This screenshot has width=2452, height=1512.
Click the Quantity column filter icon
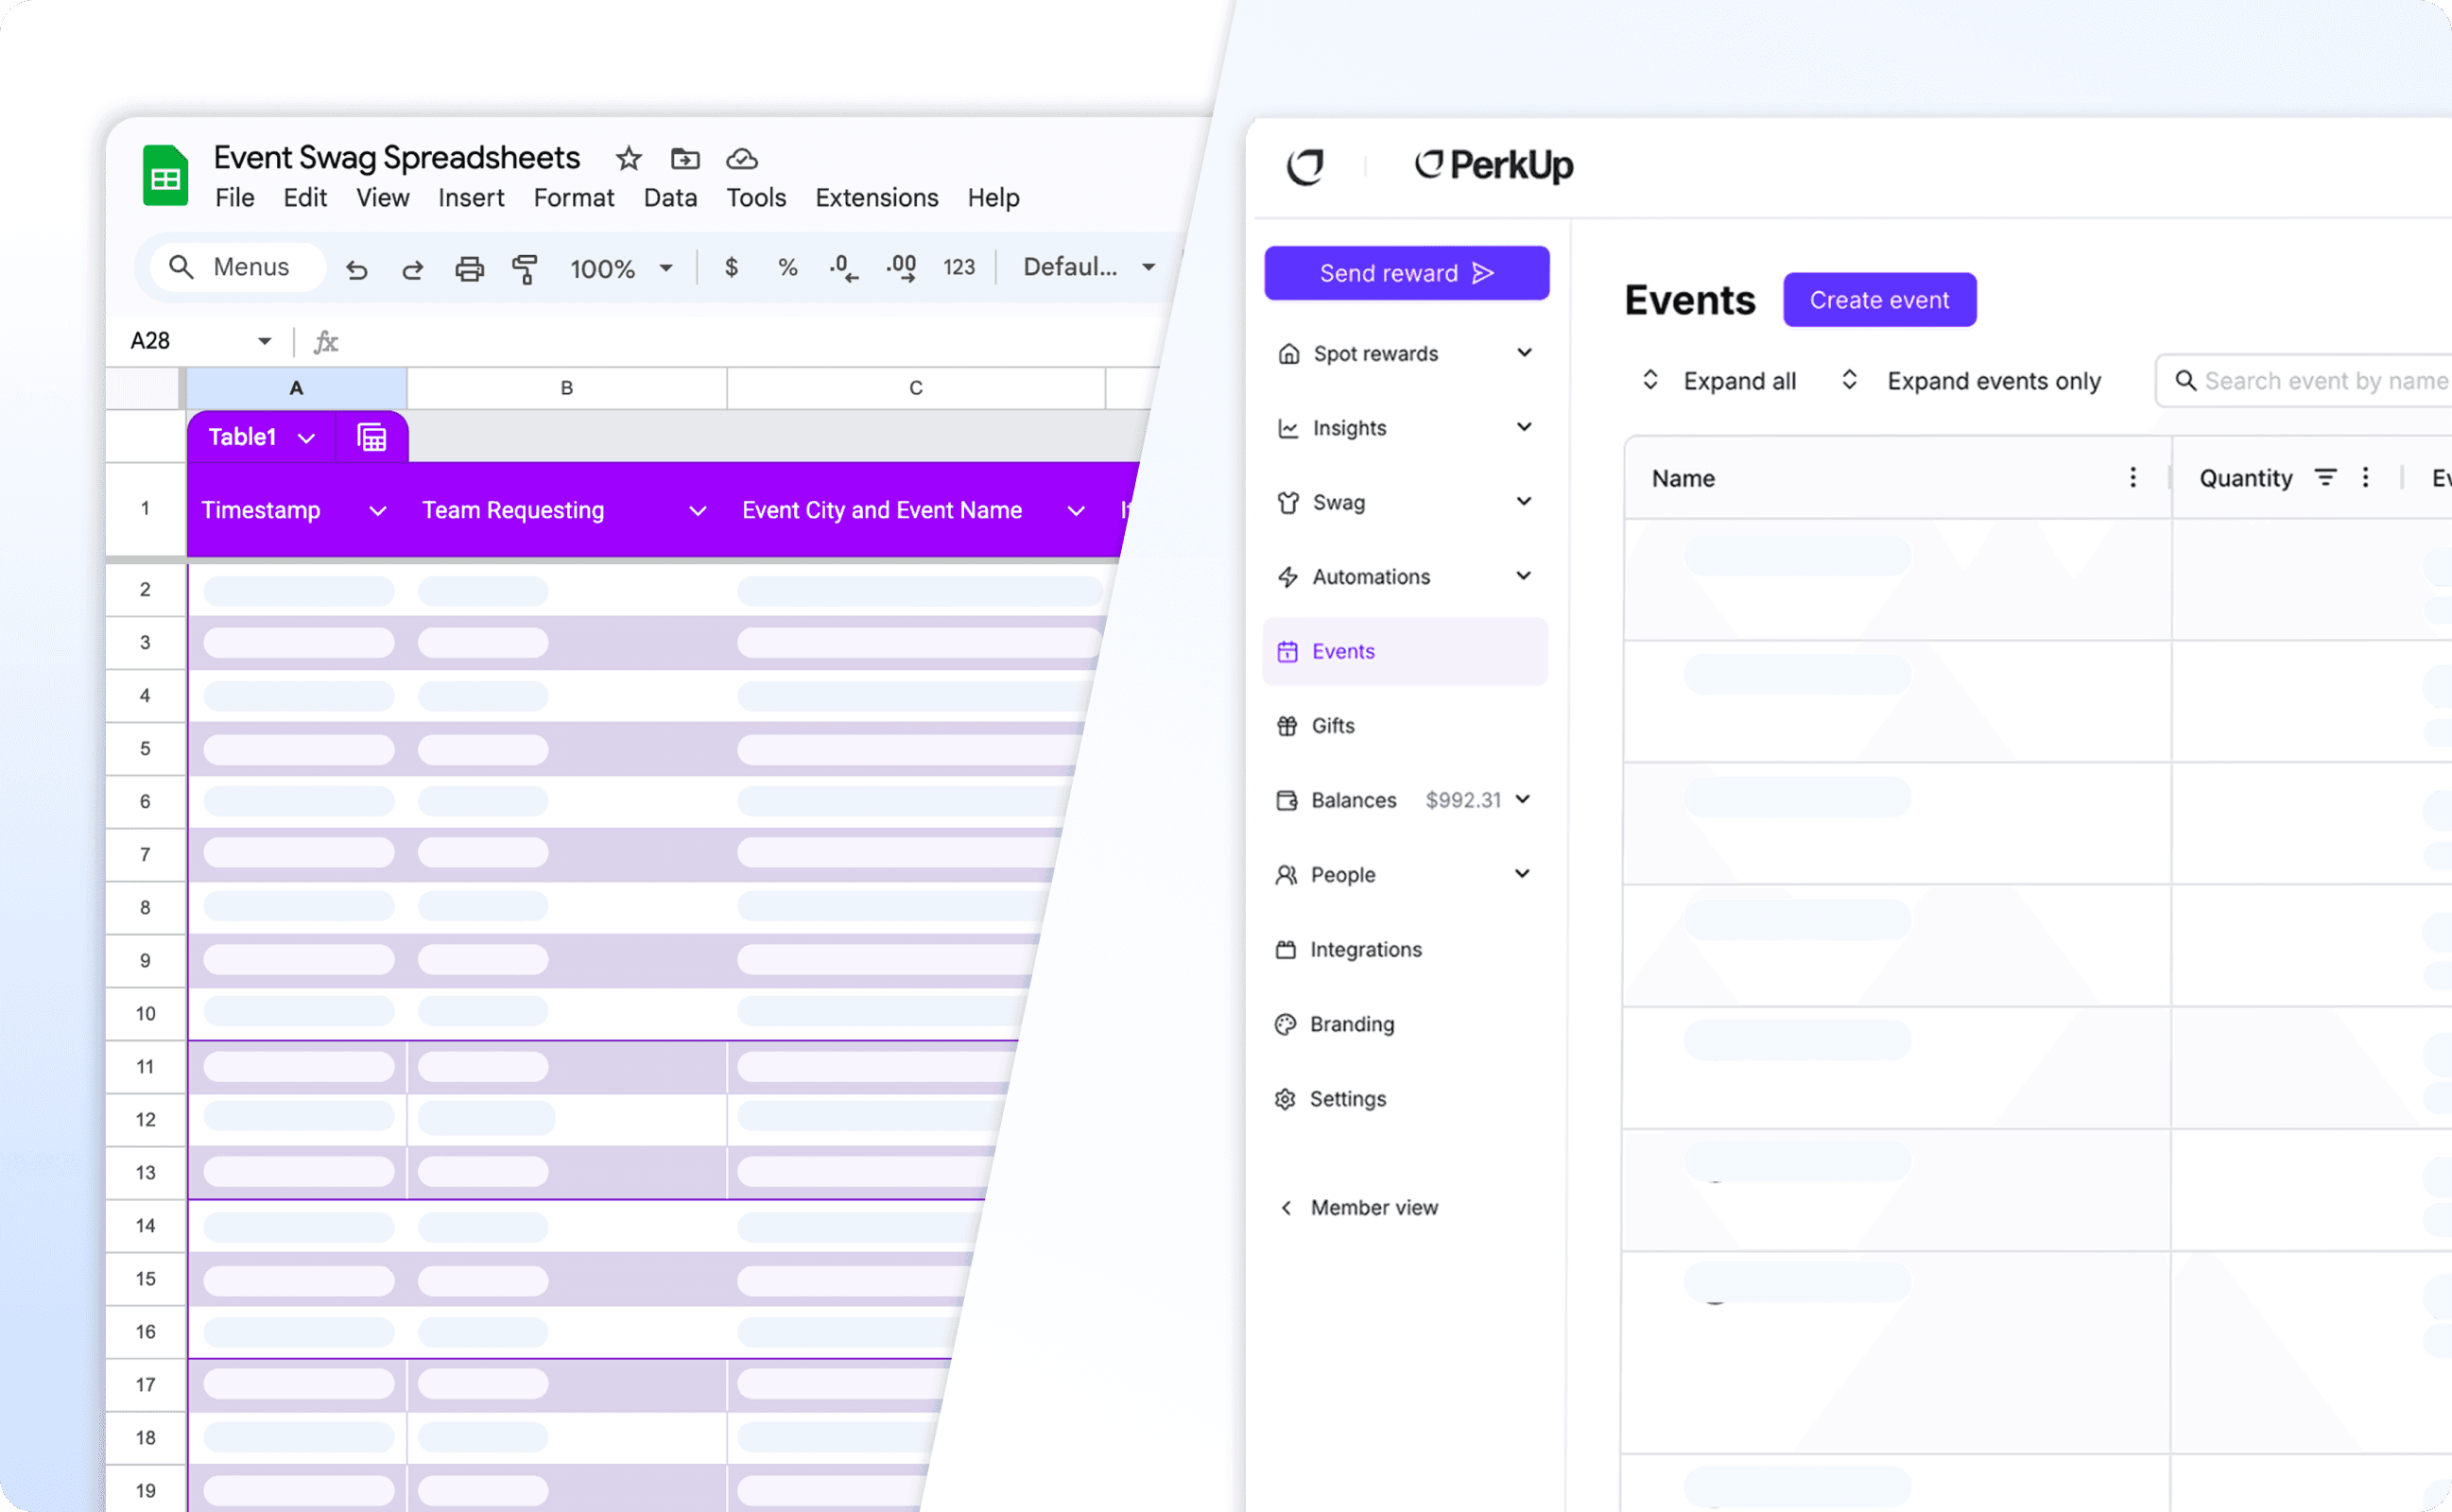tap(2326, 478)
